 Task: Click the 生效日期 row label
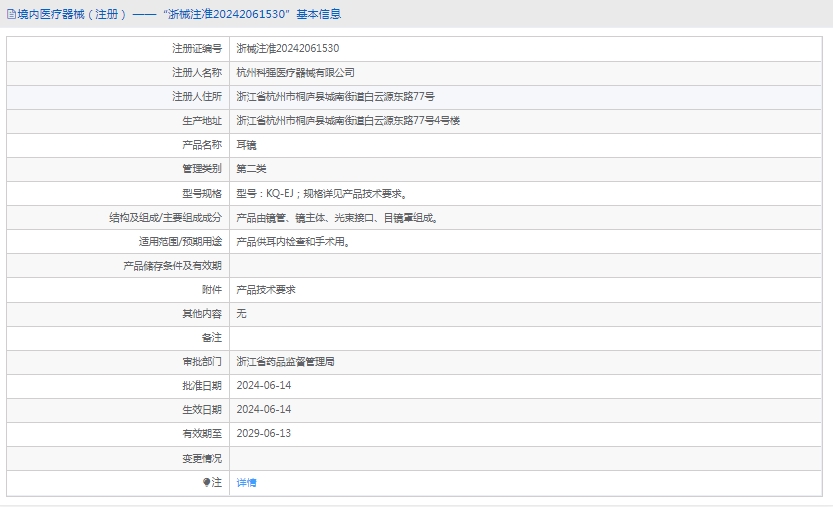click(x=201, y=409)
